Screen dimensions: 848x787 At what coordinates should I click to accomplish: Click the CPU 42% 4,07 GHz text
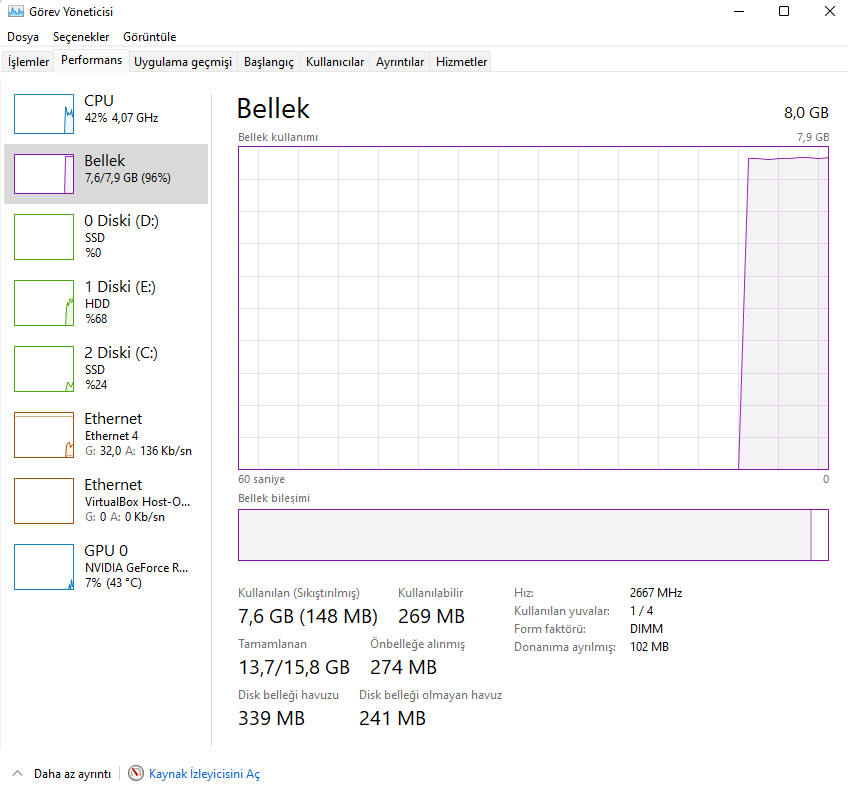(121, 118)
